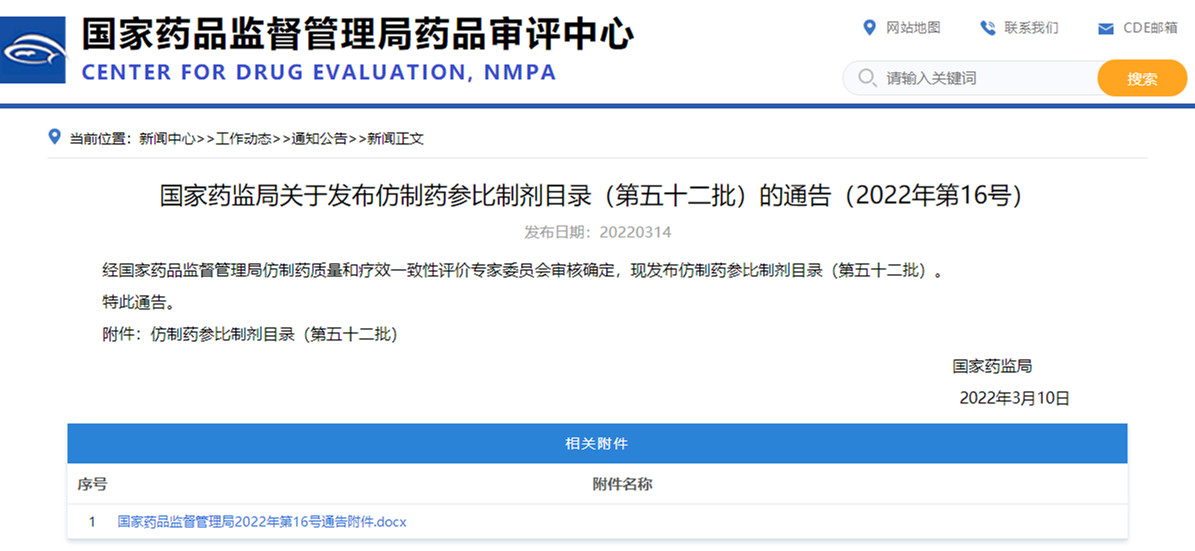Open the CDE邮箱 link
The height and width of the screenshot is (551, 1195).
tap(1150, 28)
